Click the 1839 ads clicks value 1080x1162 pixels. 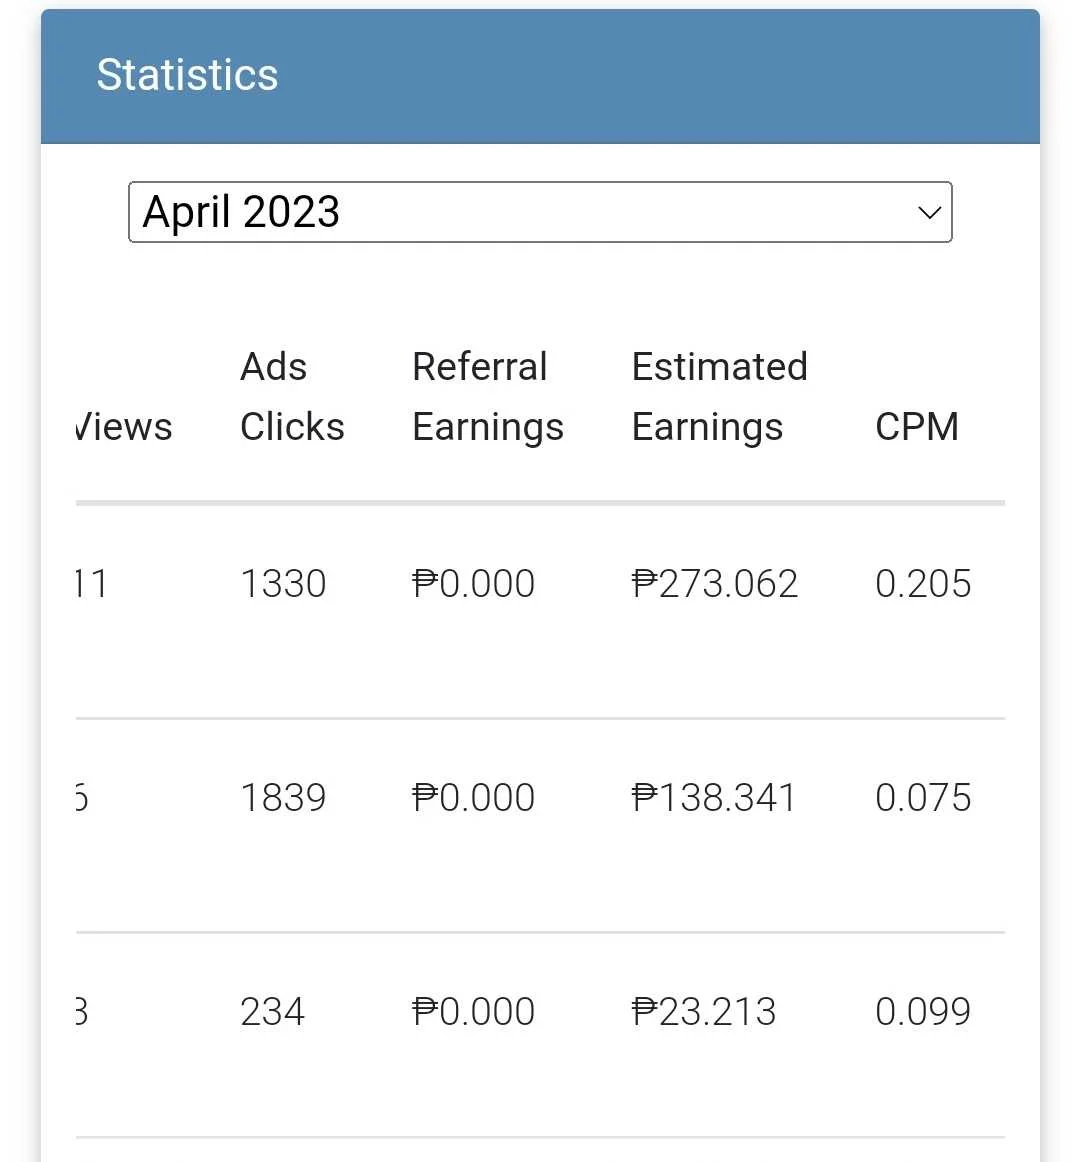283,798
